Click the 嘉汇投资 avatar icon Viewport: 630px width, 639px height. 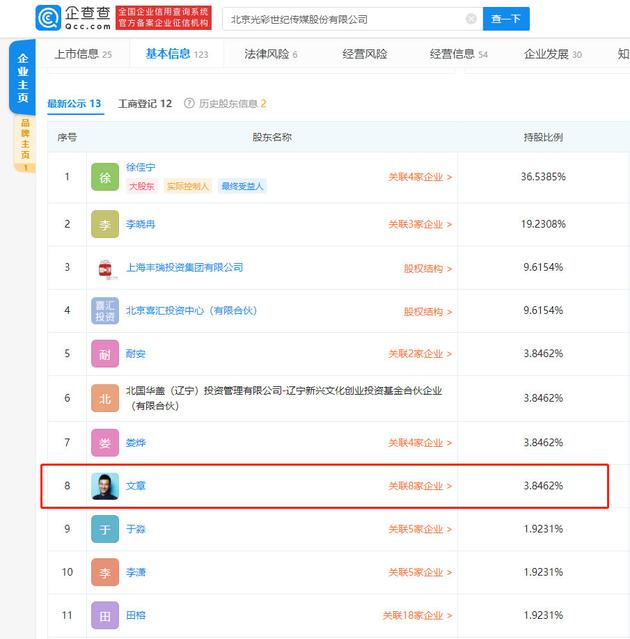105,311
